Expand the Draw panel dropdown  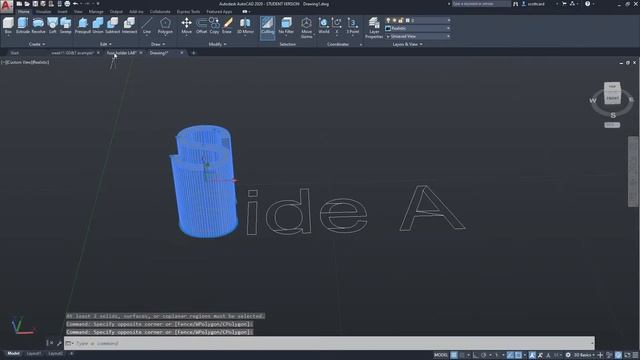pyautogui.click(x=158, y=44)
